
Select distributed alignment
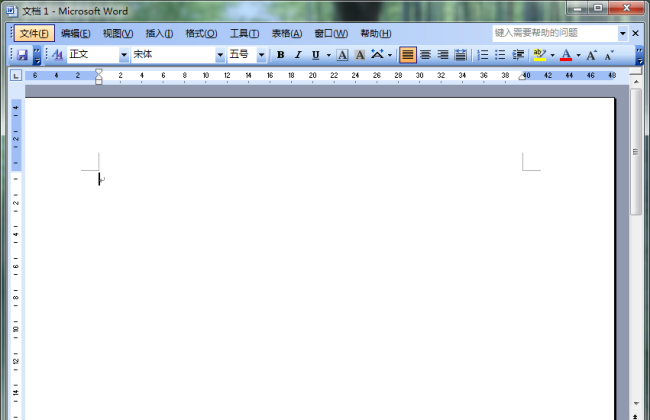461,55
